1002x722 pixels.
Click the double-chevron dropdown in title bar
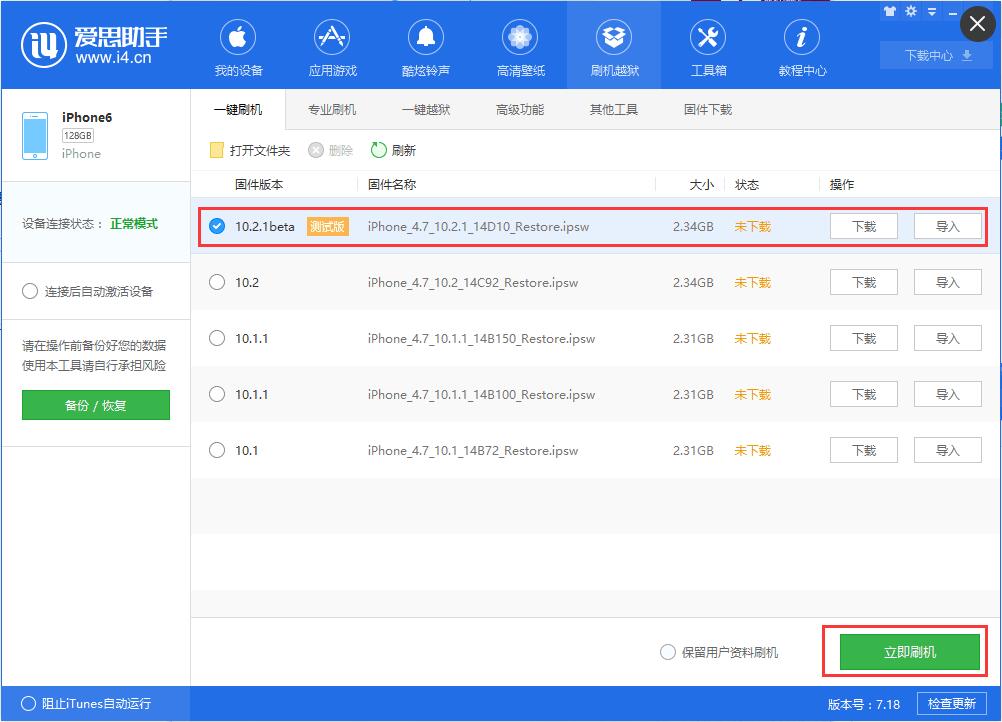[x=930, y=11]
